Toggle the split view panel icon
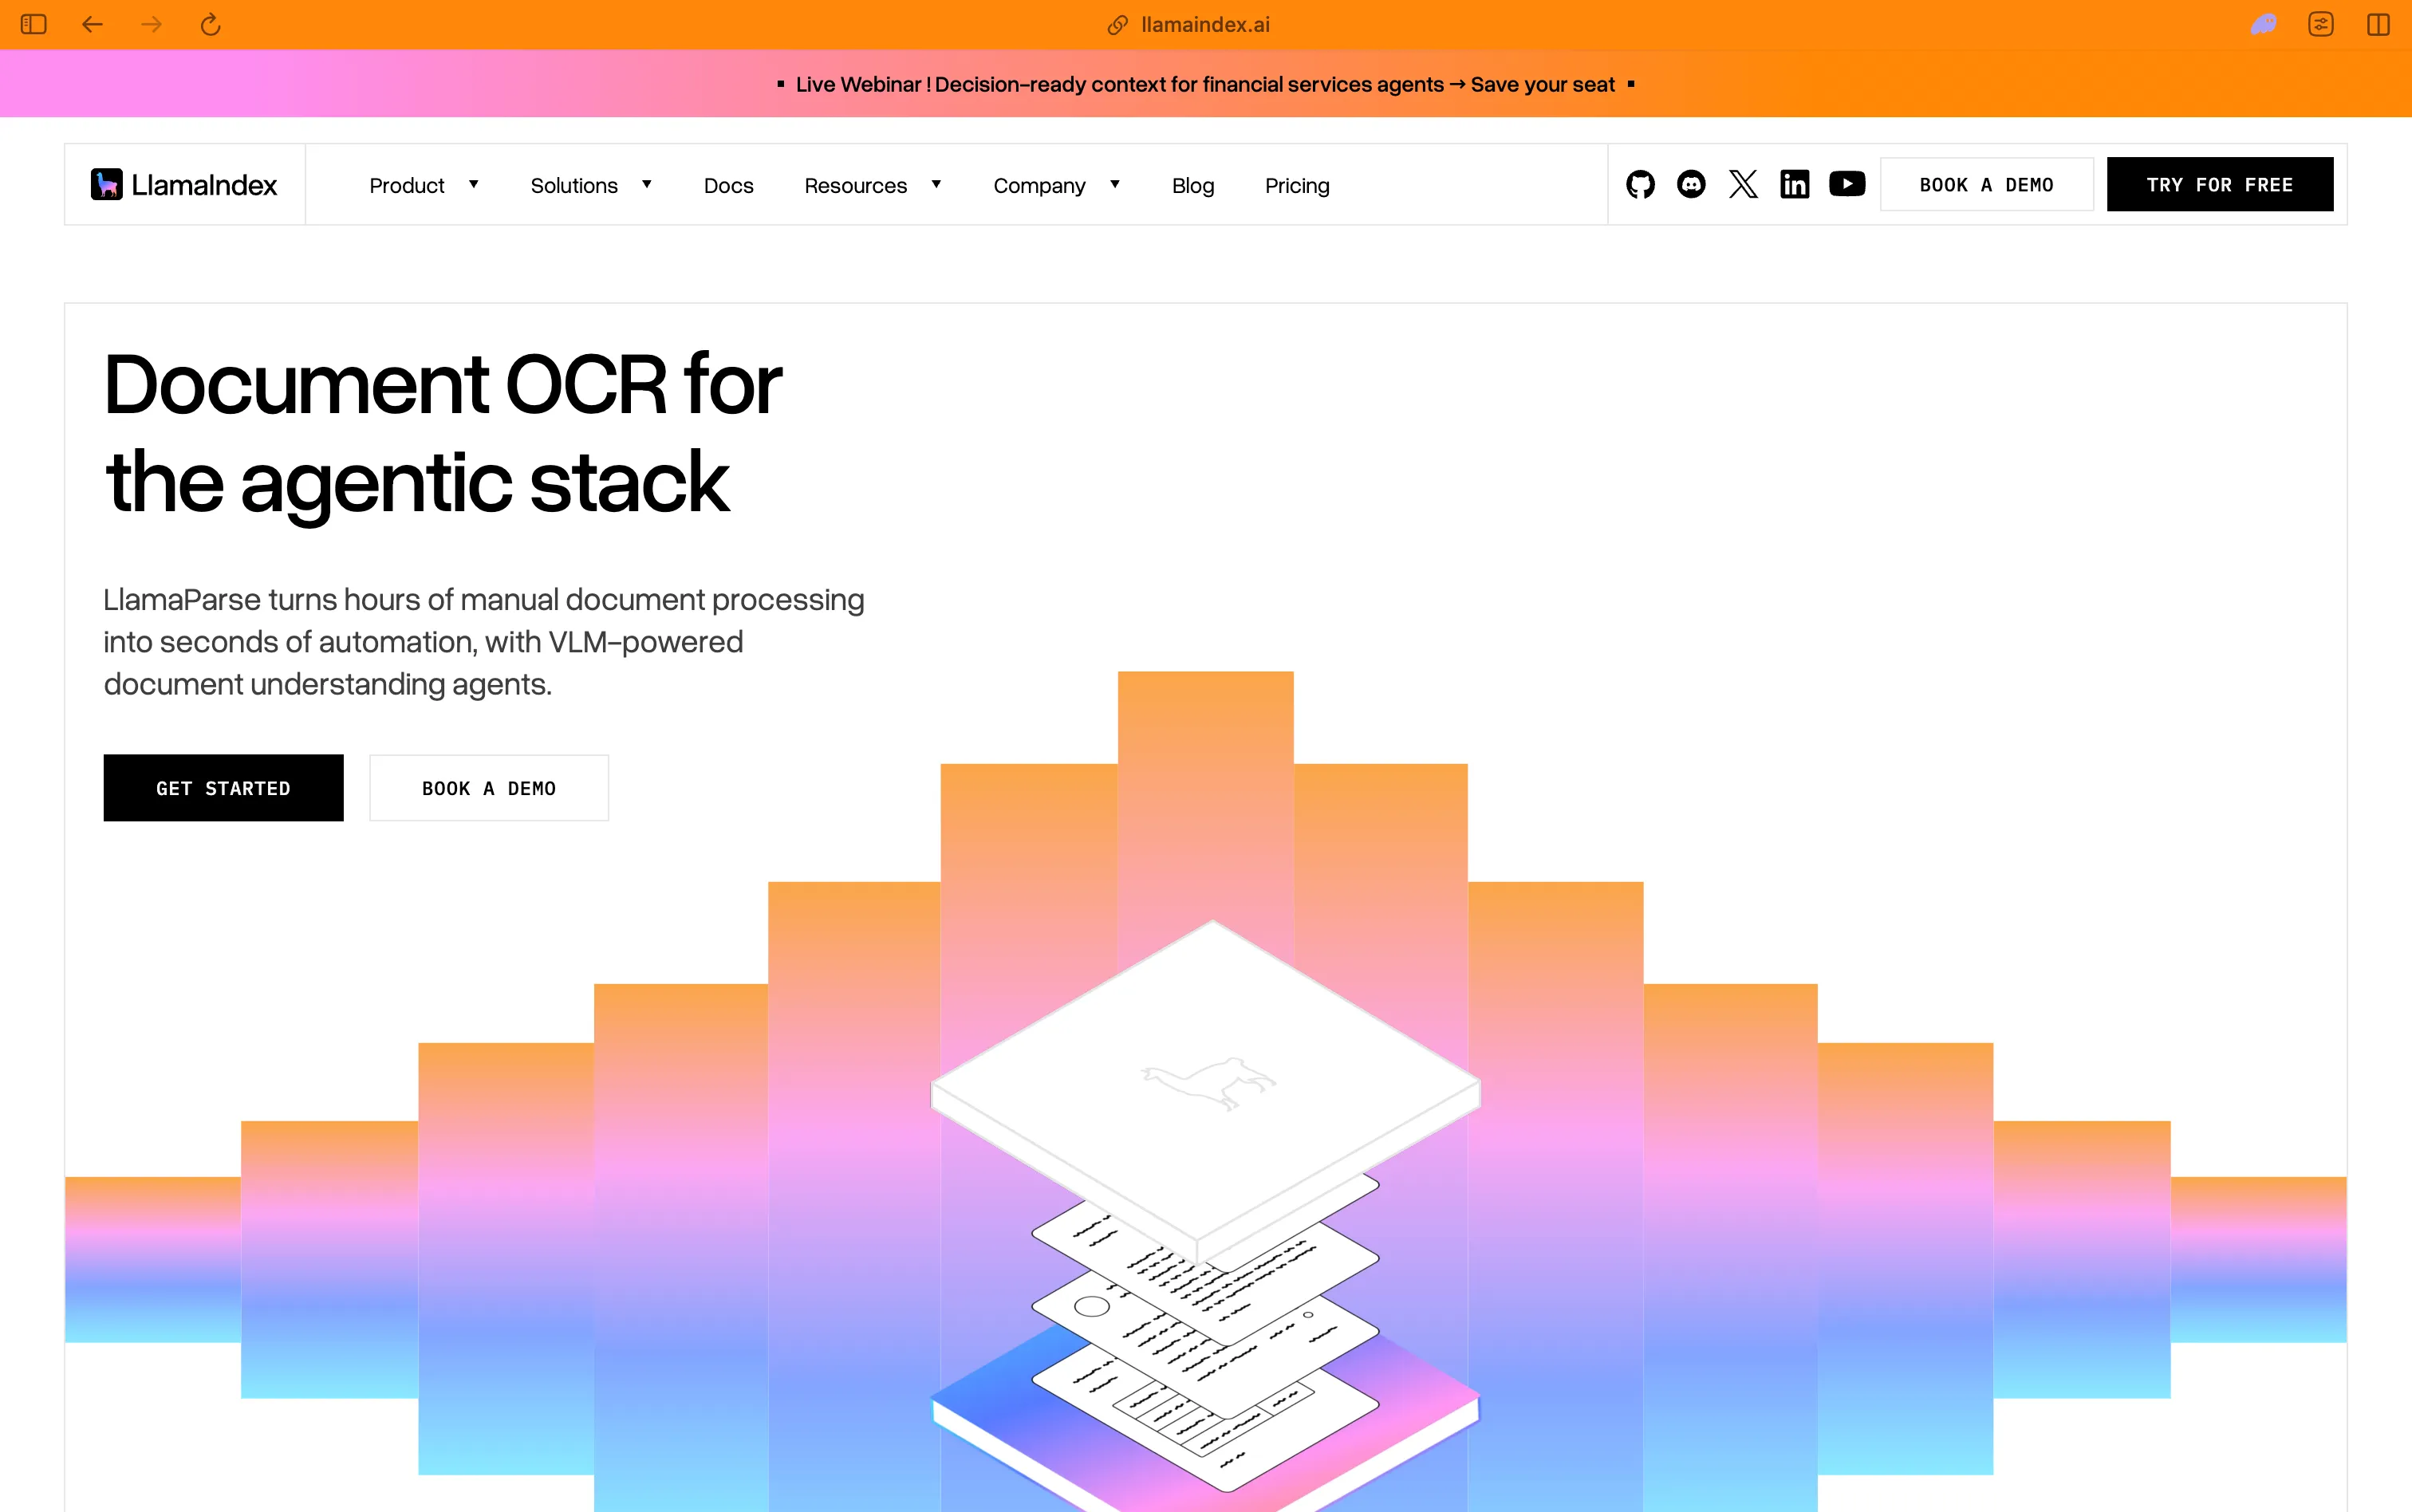 point(2379,24)
